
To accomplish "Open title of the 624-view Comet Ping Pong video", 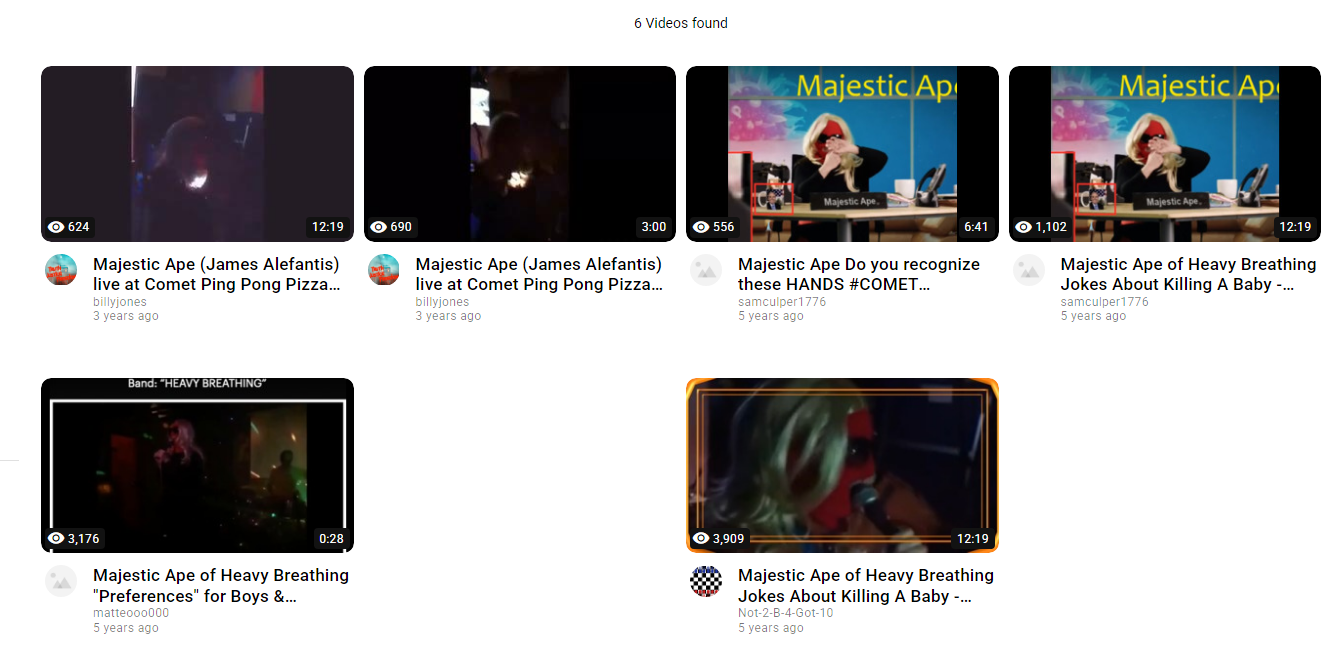I will pos(217,274).
